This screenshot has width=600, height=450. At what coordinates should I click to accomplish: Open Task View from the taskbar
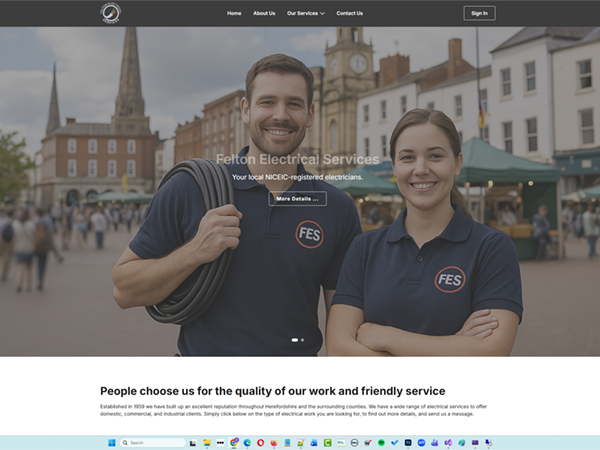click(x=193, y=443)
